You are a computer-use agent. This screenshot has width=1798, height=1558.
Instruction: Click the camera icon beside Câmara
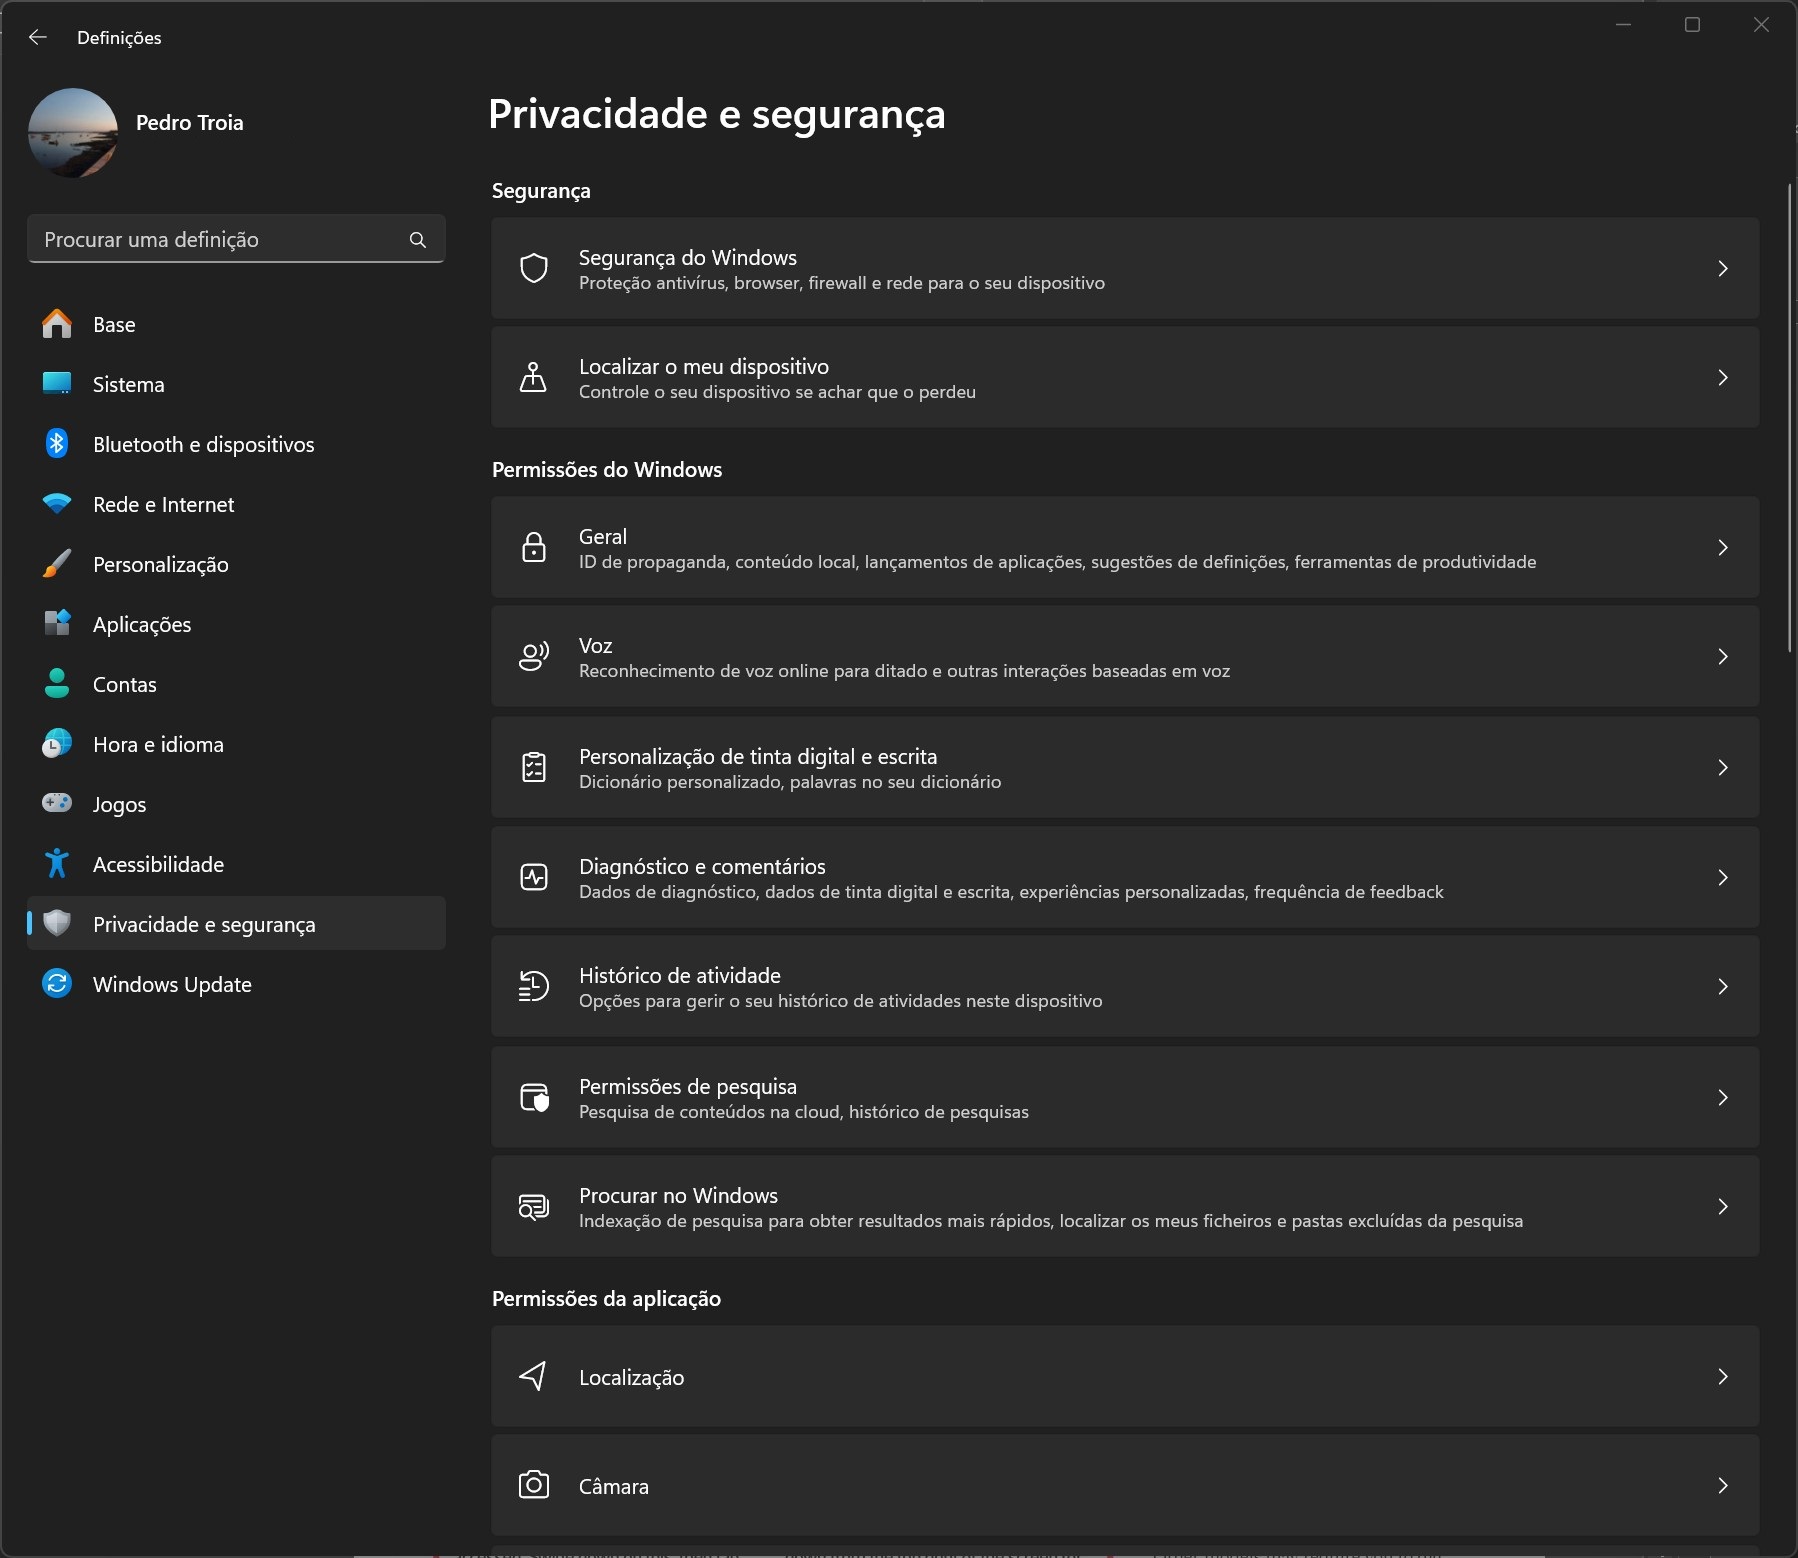534,1485
